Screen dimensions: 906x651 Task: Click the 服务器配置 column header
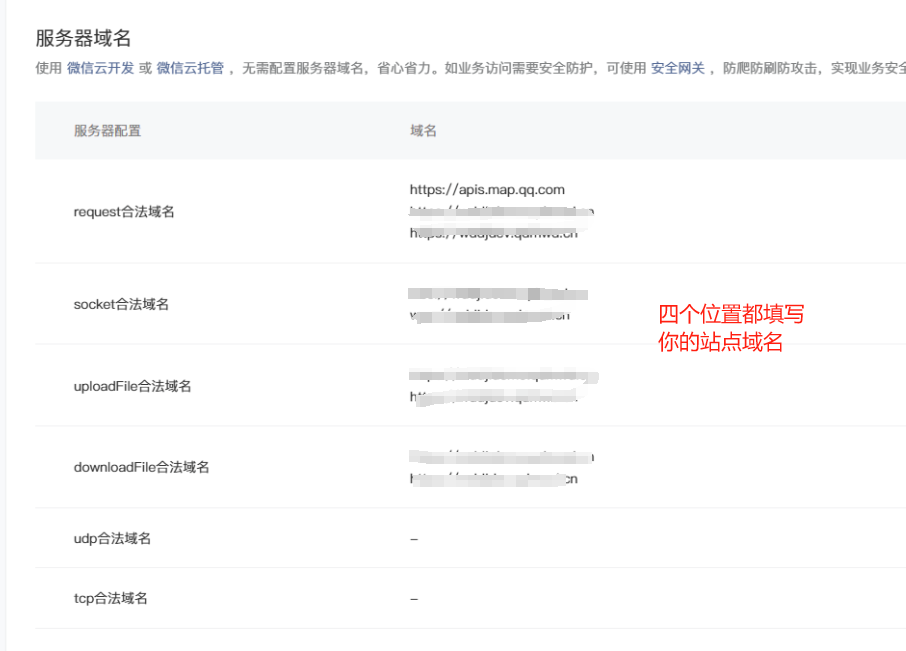click(x=107, y=131)
